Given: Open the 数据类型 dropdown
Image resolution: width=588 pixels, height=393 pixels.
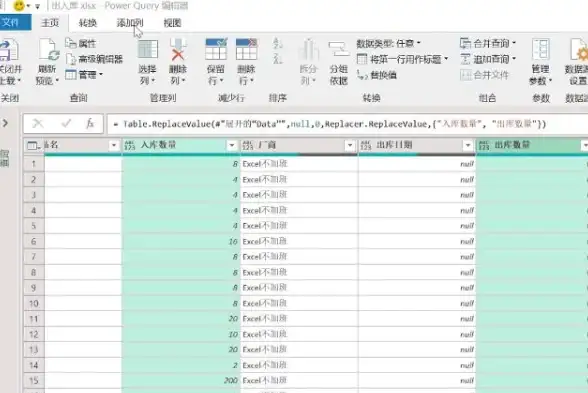Looking at the screenshot, I should click(x=388, y=44).
